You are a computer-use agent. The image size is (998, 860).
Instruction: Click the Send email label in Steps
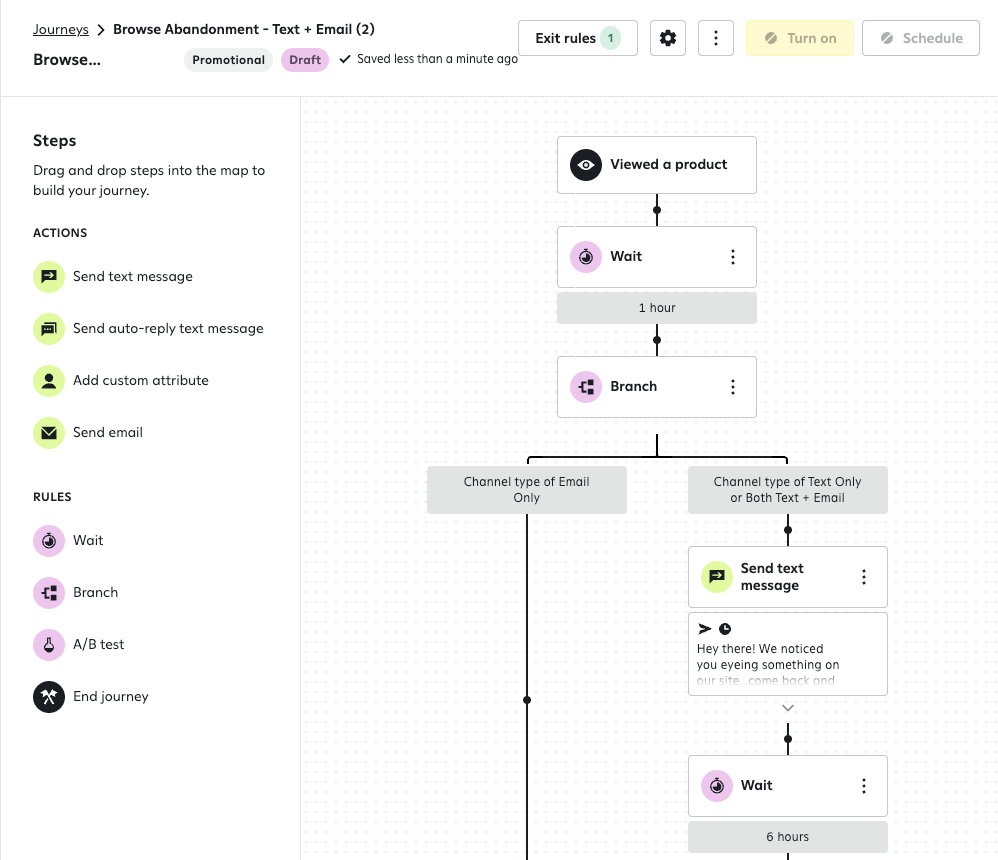point(108,433)
